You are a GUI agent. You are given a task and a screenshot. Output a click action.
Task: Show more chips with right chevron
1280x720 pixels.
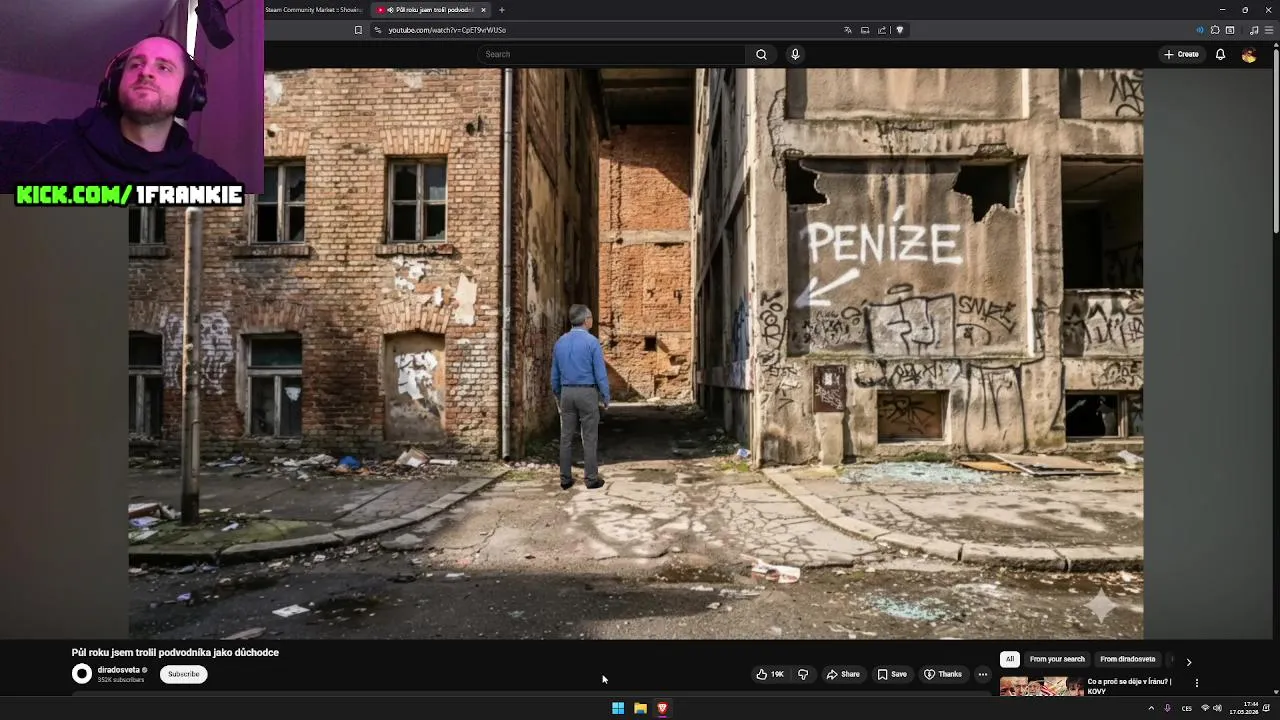(x=1188, y=661)
